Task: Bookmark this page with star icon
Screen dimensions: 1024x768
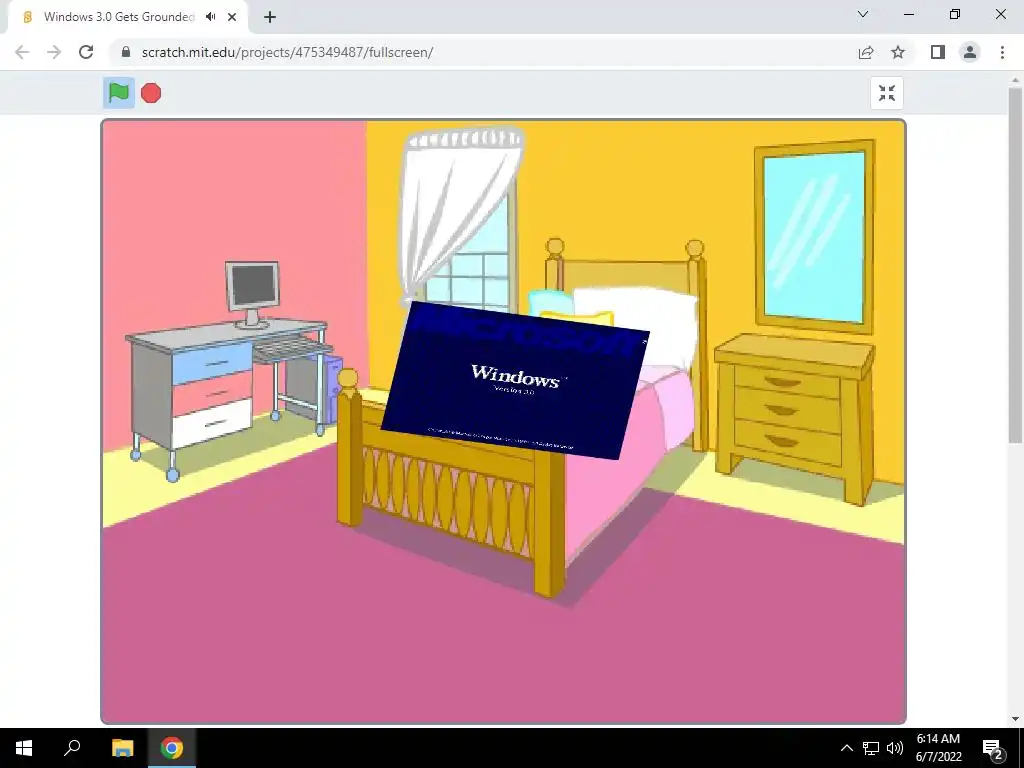Action: tap(898, 52)
